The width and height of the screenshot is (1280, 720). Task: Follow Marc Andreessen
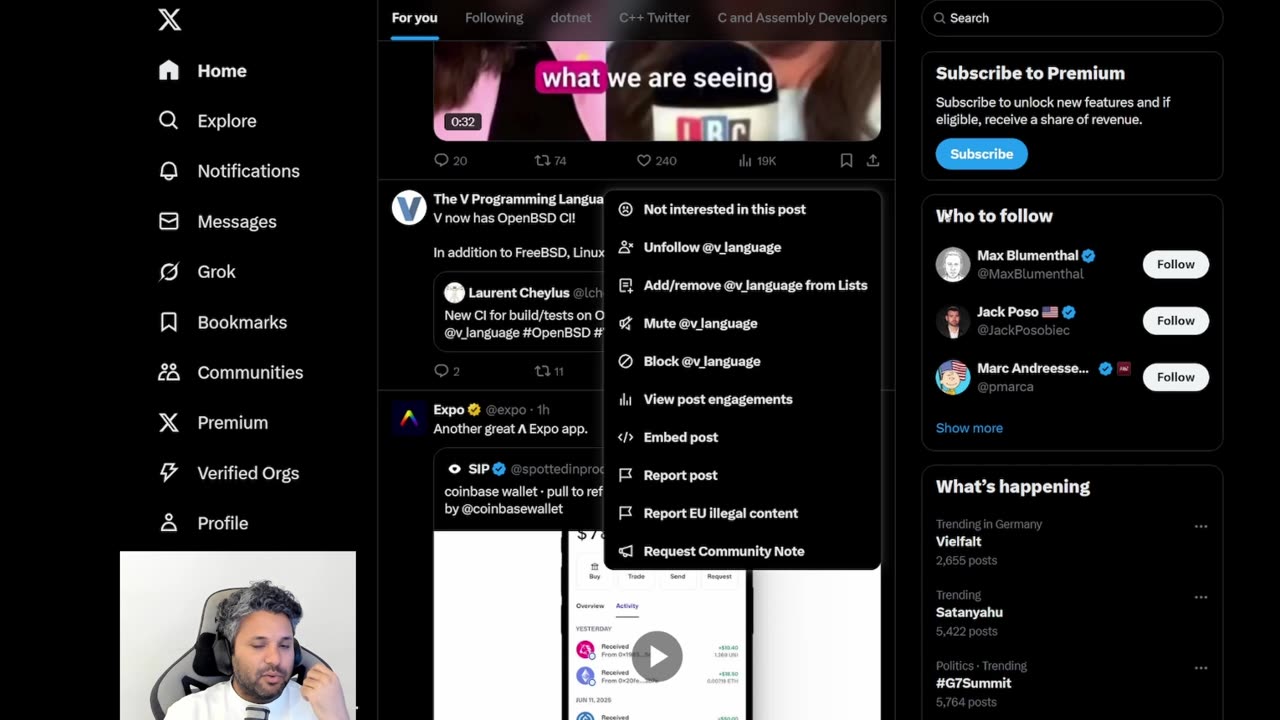click(x=1175, y=377)
